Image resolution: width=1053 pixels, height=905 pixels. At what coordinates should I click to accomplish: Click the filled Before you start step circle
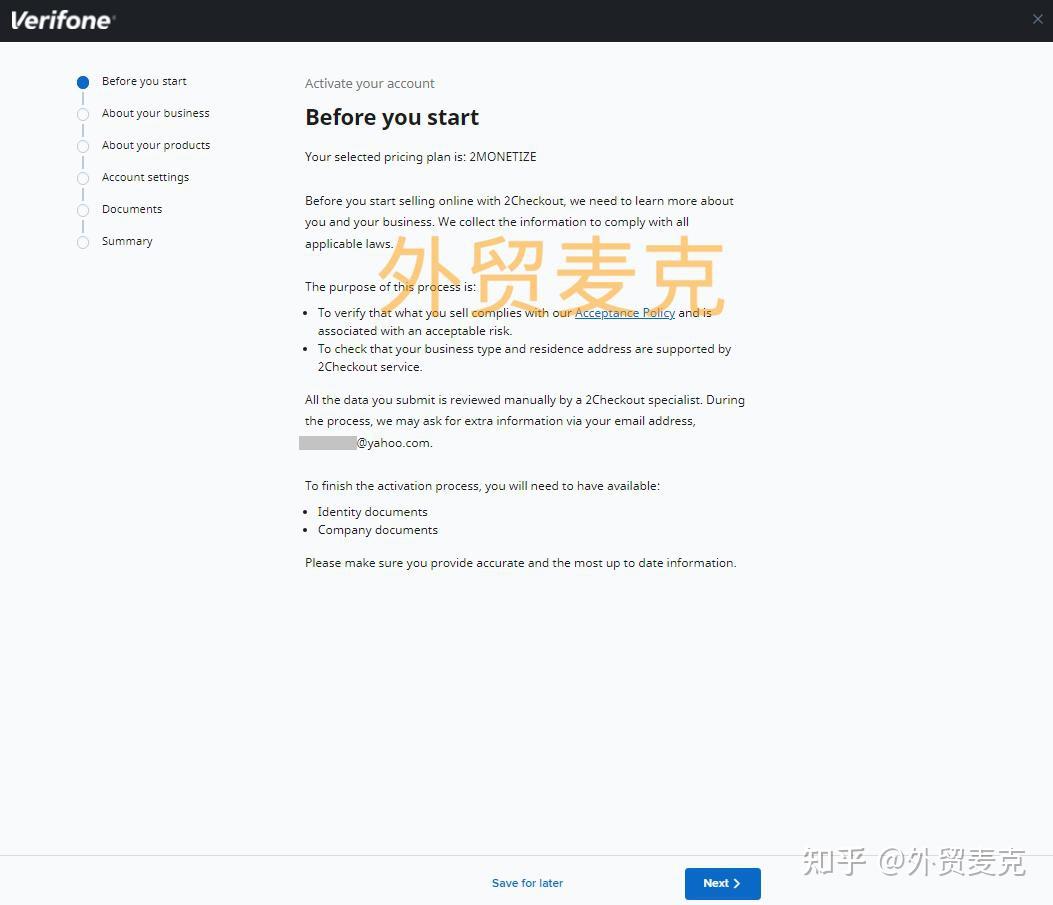(83, 82)
